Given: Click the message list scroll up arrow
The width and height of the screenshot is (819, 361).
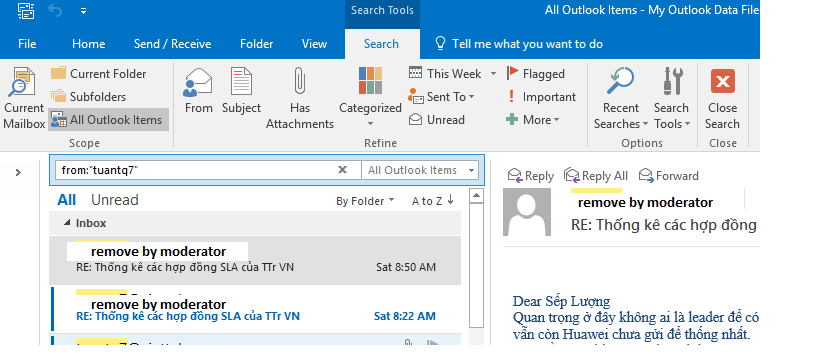Looking at the screenshot, I should pos(476,196).
